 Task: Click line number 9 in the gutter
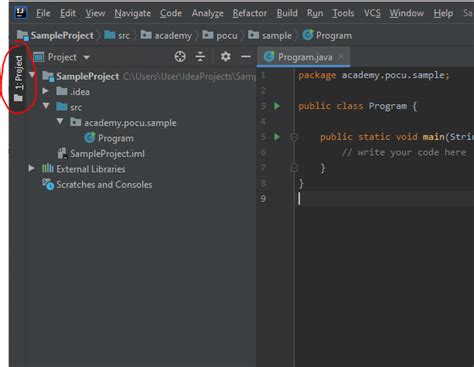coord(263,199)
